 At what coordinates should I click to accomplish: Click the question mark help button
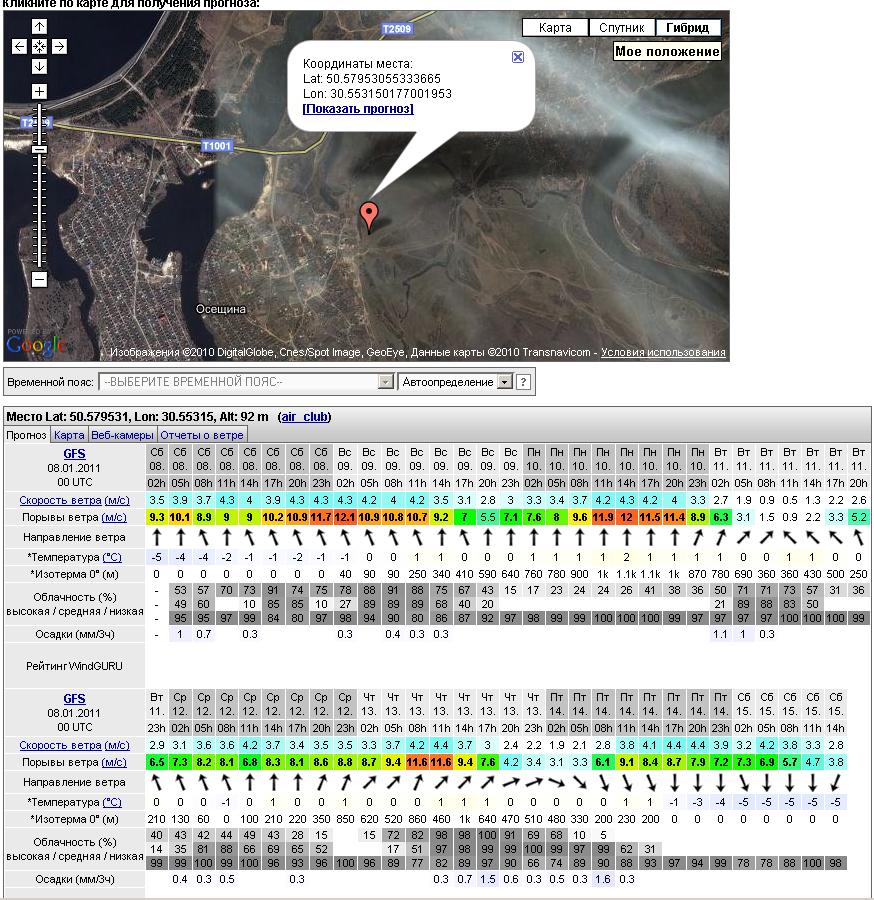click(x=524, y=382)
